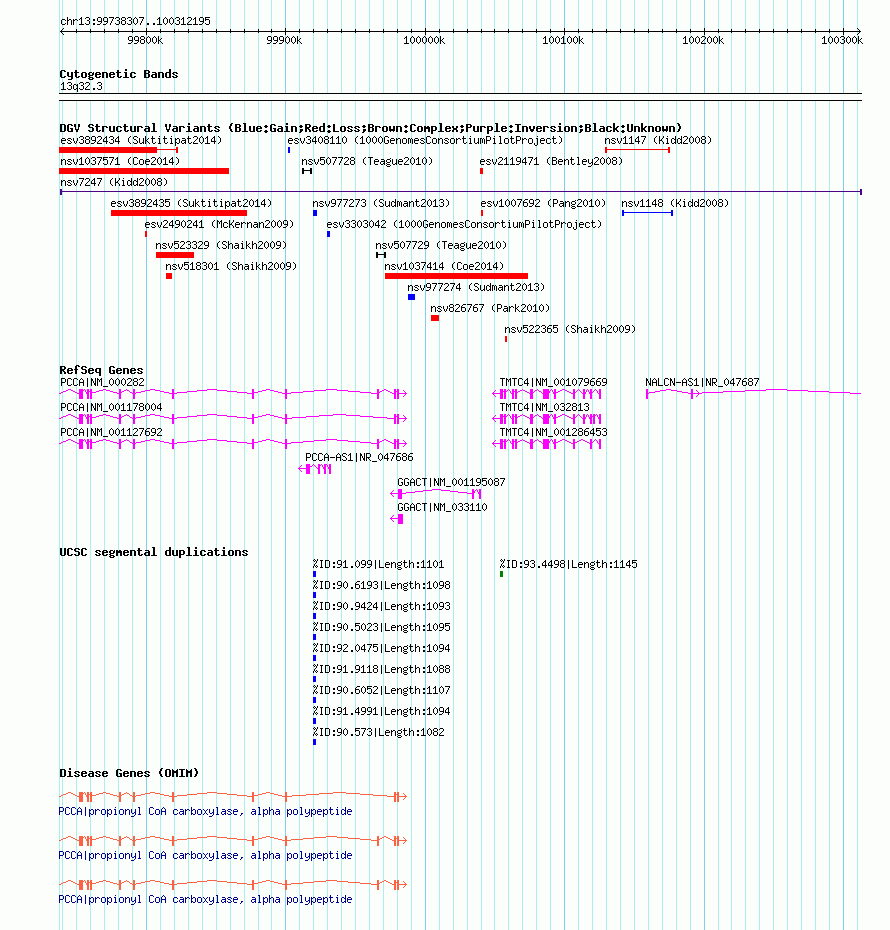The width and height of the screenshot is (890, 930).
Task: Click the nsv977274 (Sudmant2013) variant label
Action: coord(476,288)
